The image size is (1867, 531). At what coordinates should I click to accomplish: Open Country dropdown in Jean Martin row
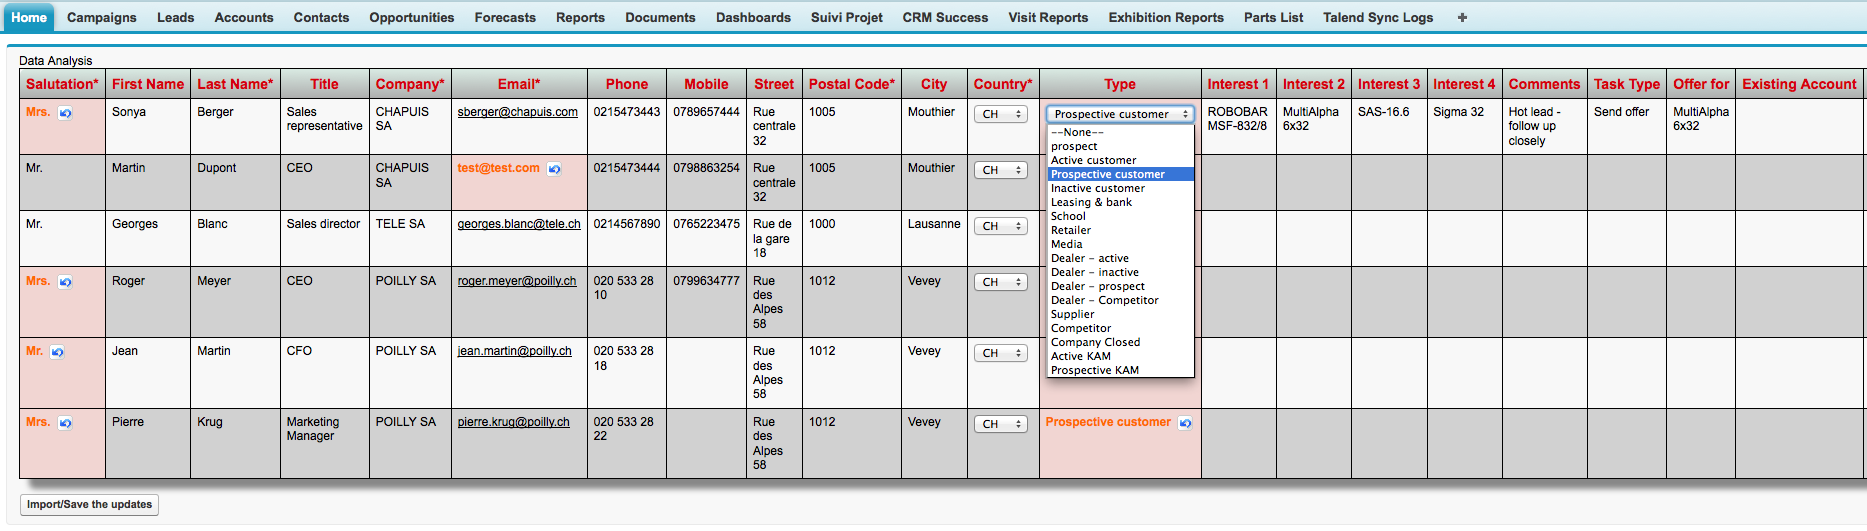click(1001, 353)
